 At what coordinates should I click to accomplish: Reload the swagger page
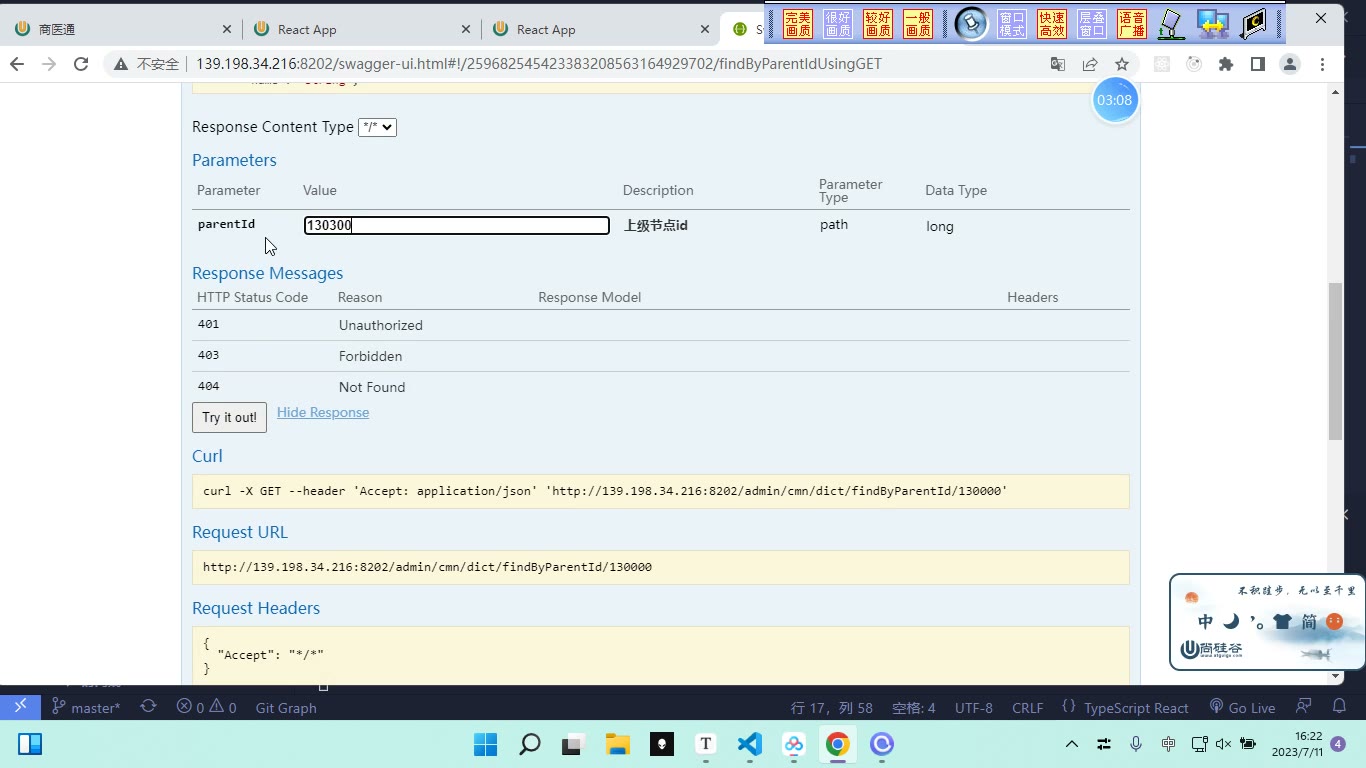coord(81,64)
